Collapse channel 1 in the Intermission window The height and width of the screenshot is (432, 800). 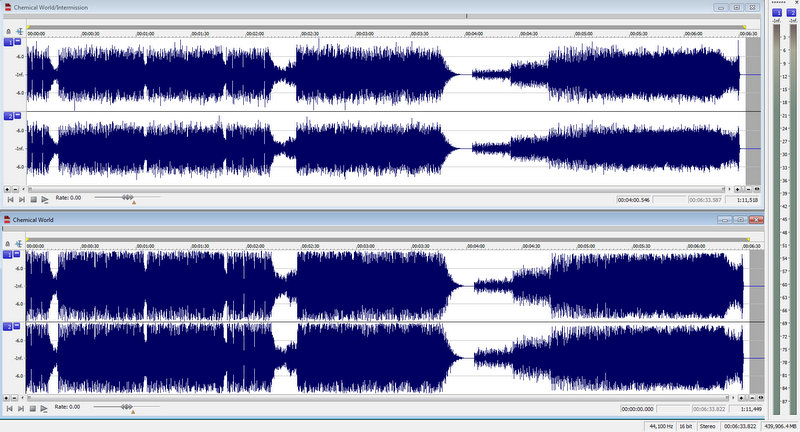(x=18, y=41)
